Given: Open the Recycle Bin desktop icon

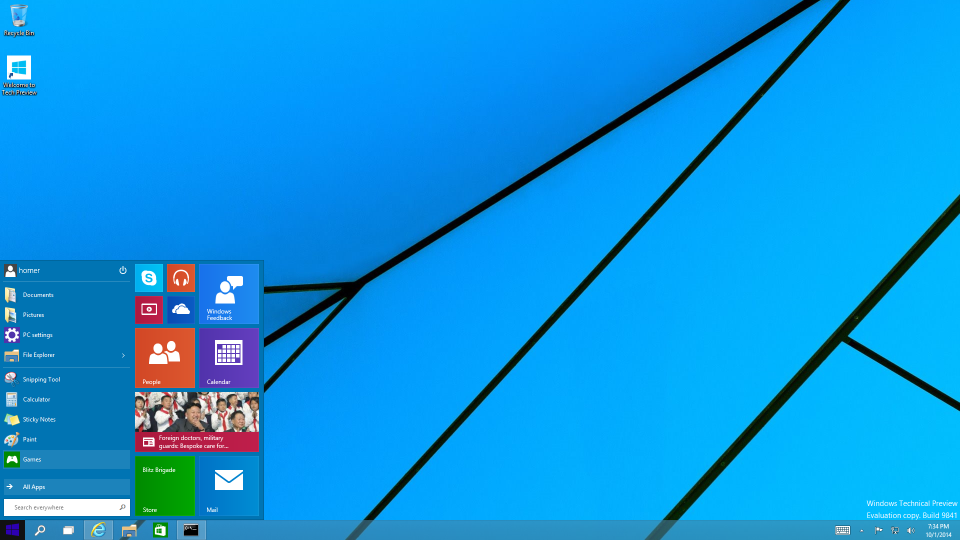Looking at the screenshot, I should [x=19, y=20].
